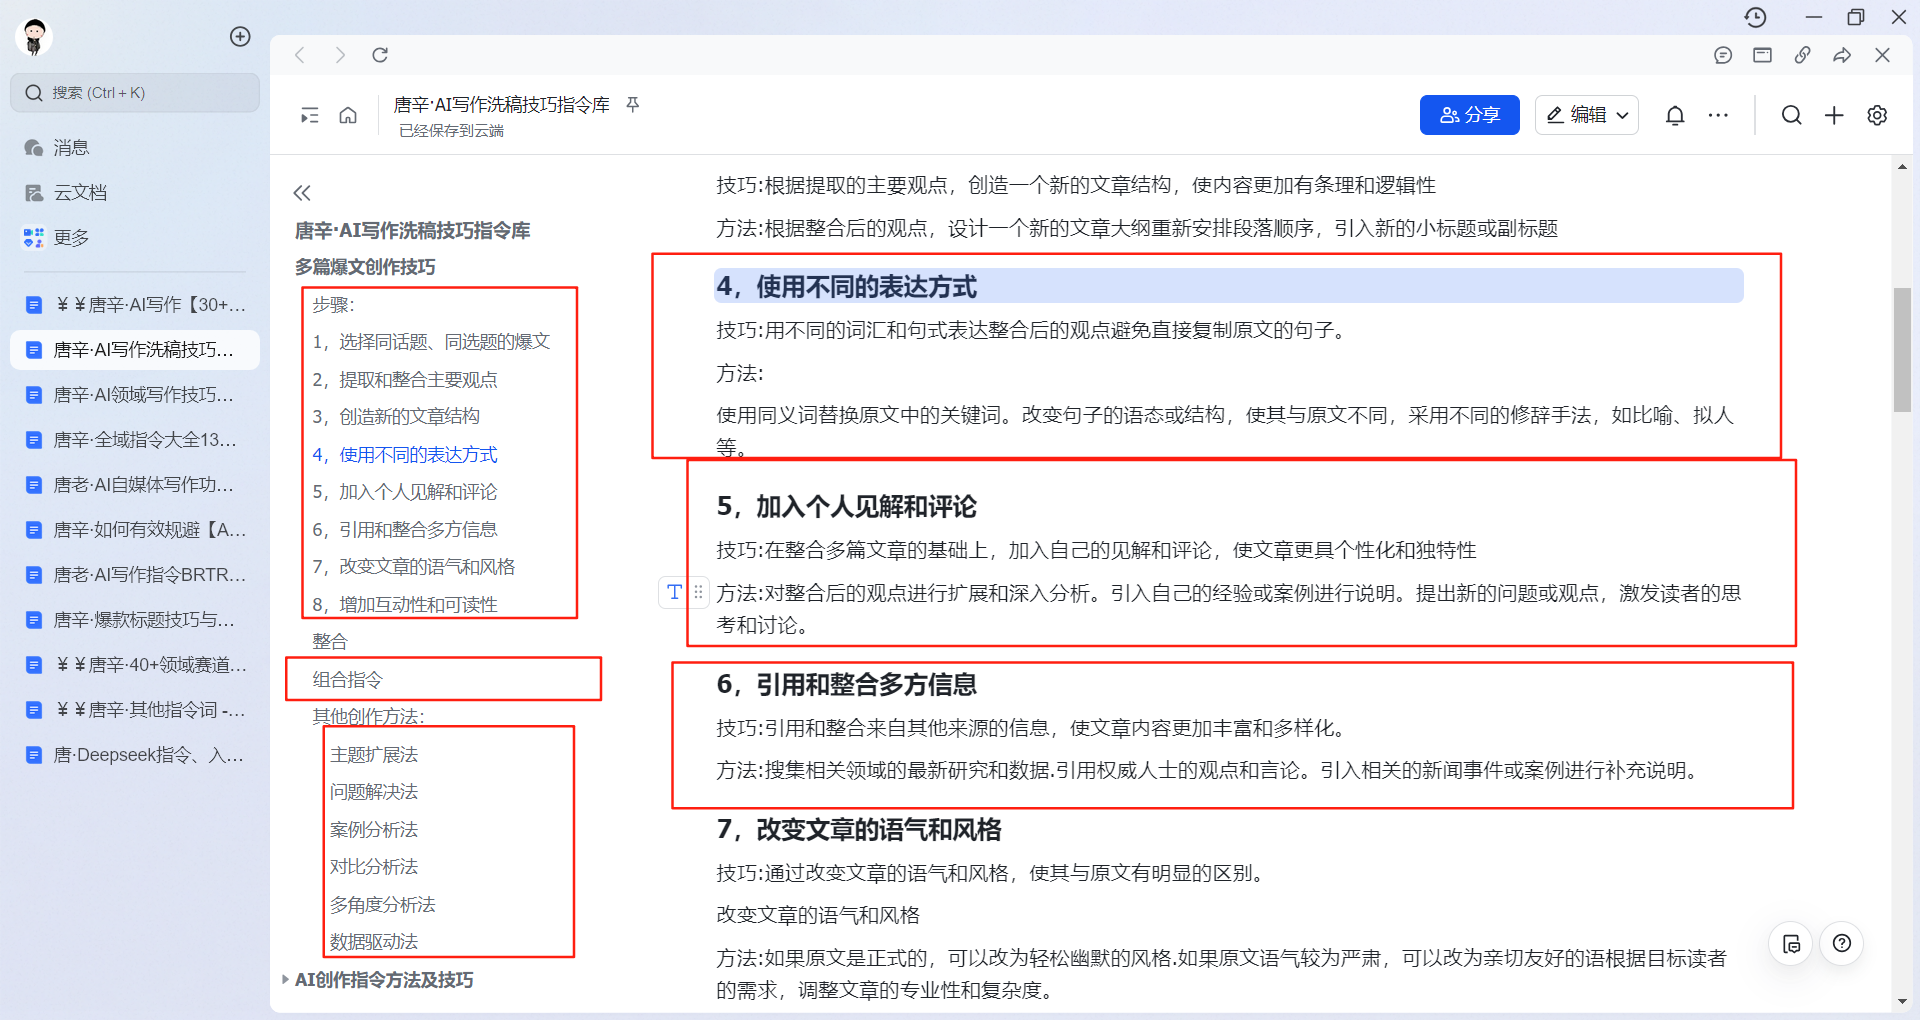Image resolution: width=1920 pixels, height=1020 pixels.
Task: Open document 唐辛·全域指令大全13…
Action: (135, 440)
